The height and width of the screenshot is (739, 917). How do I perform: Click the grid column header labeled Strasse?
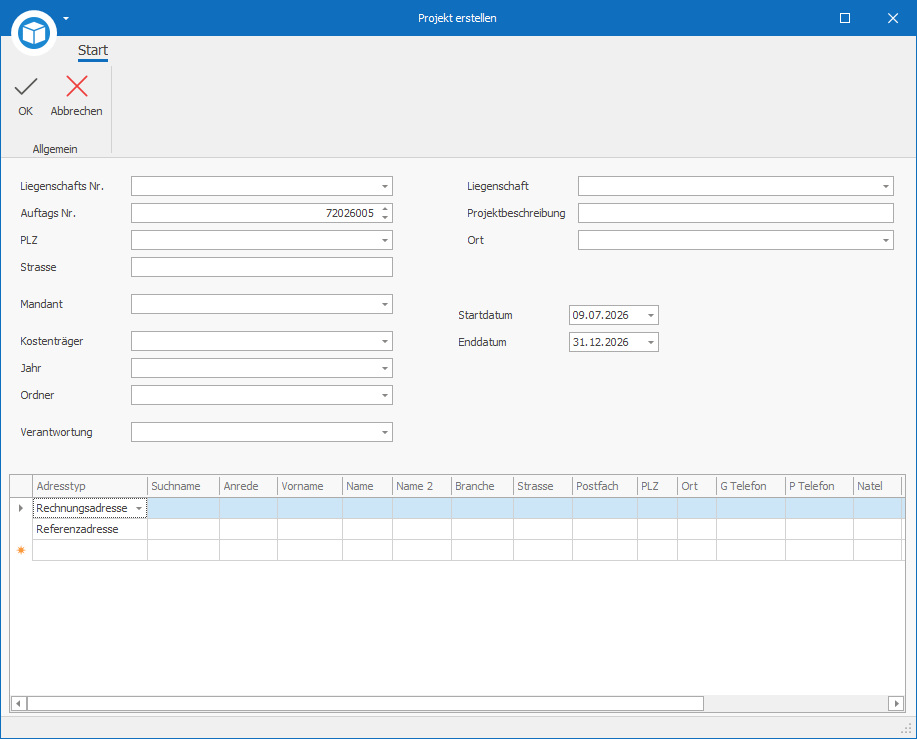click(x=543, y=486)
